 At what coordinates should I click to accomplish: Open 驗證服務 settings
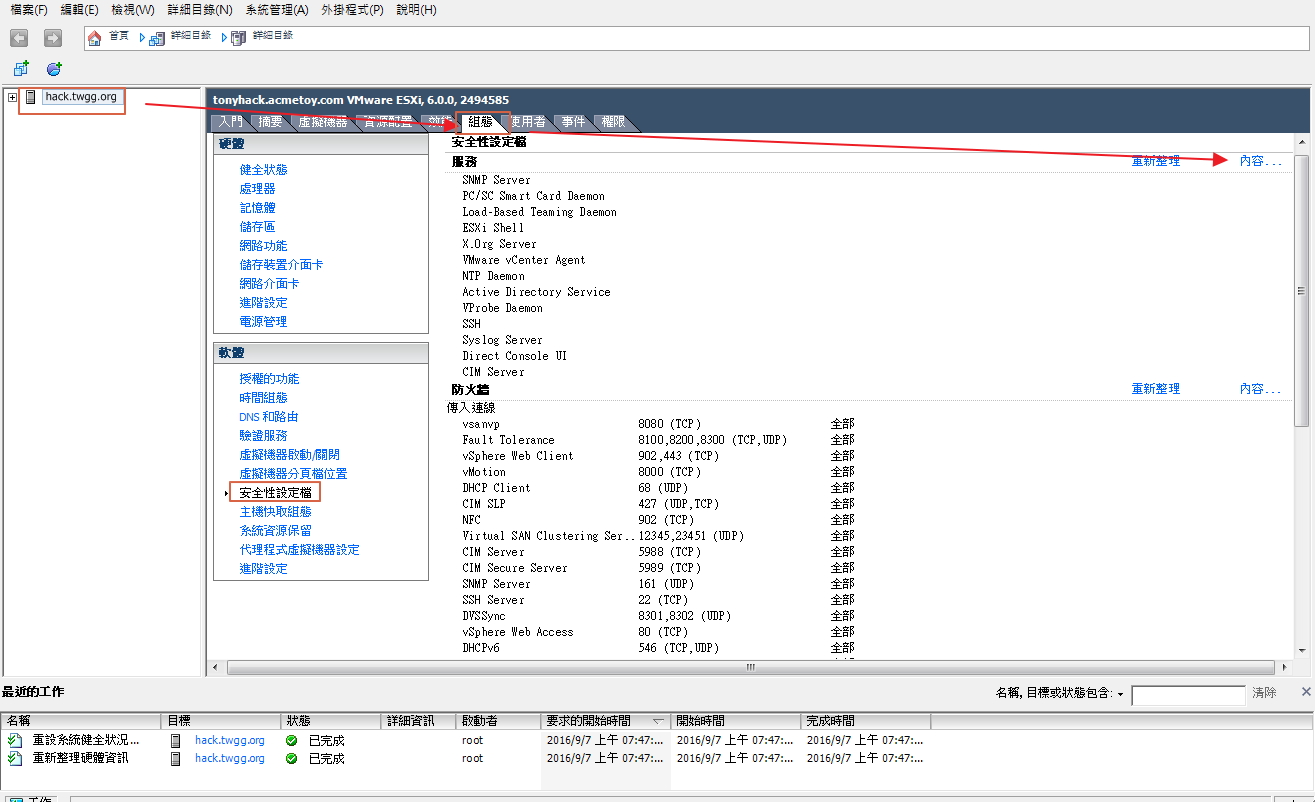[x=263, y=436]
